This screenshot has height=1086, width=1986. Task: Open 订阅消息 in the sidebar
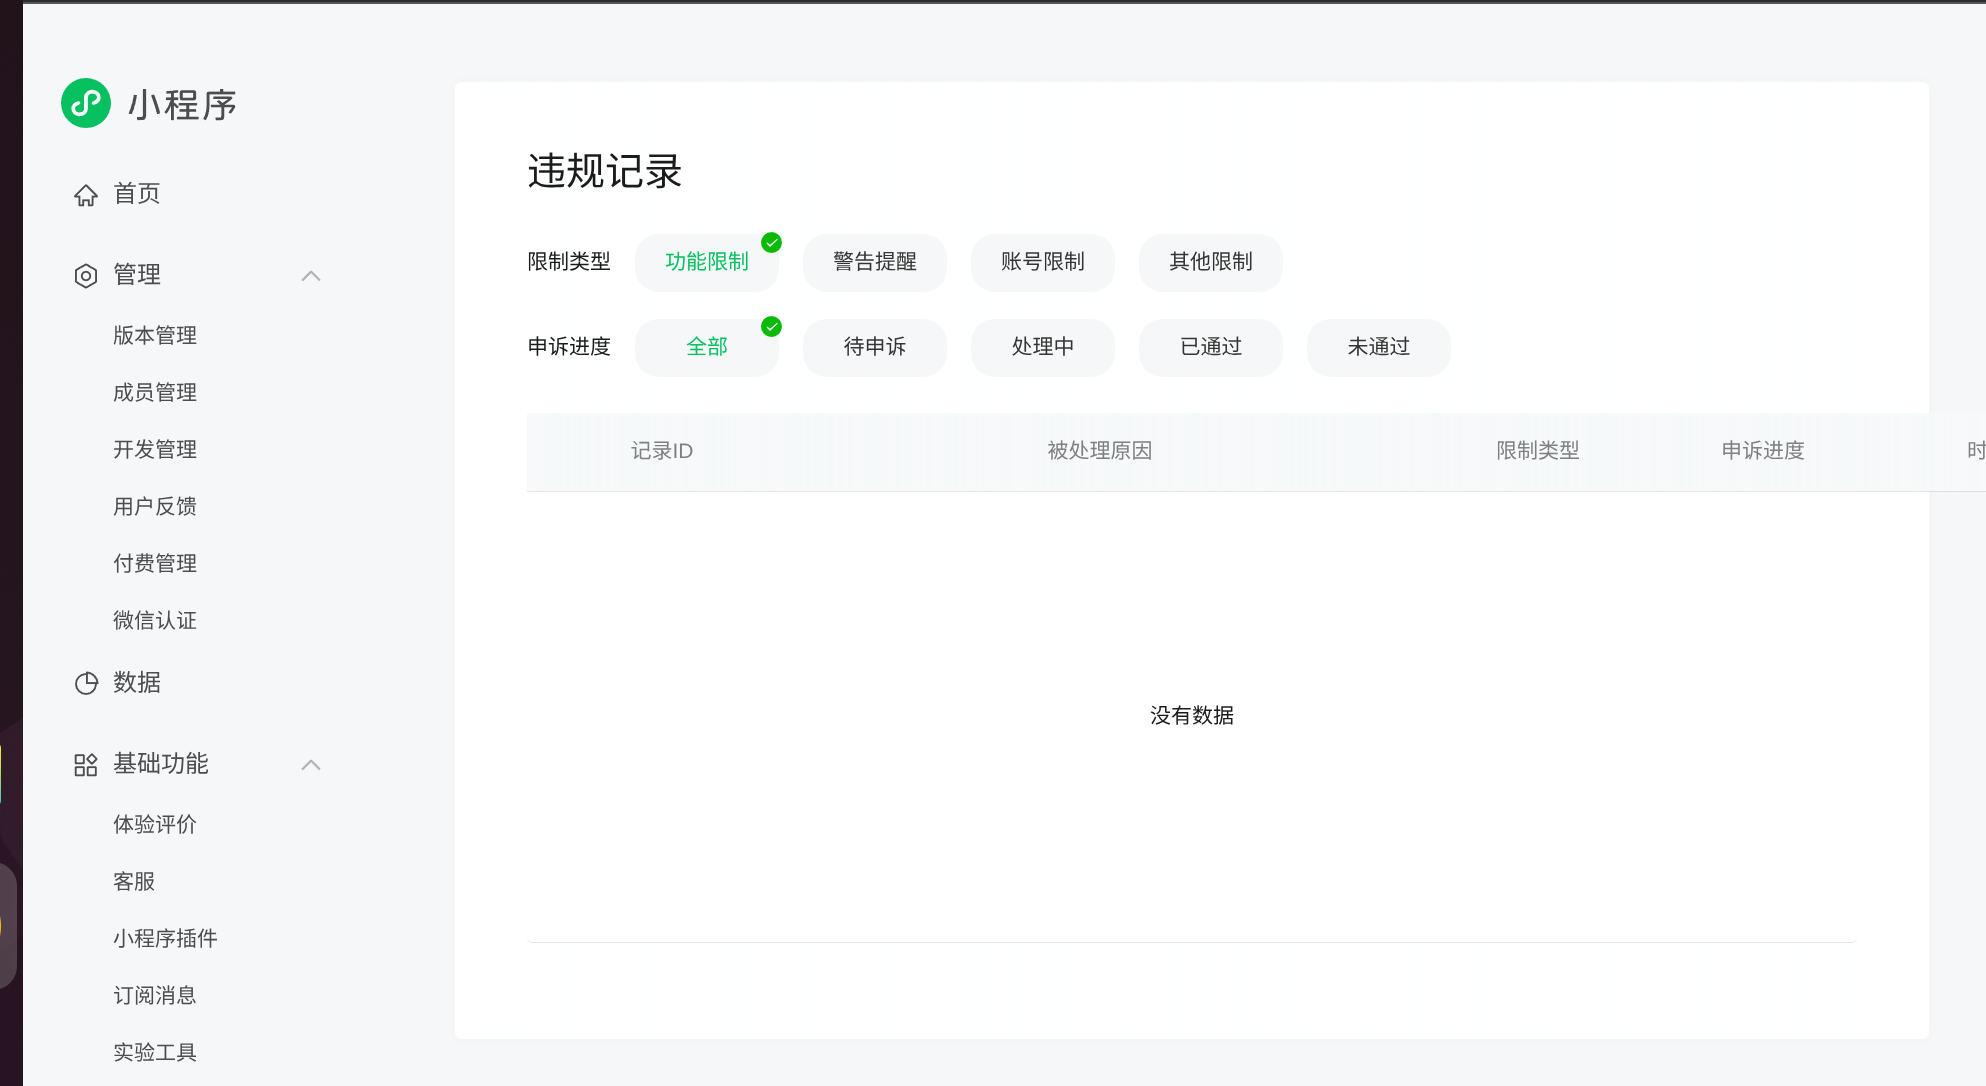[155, 995]
